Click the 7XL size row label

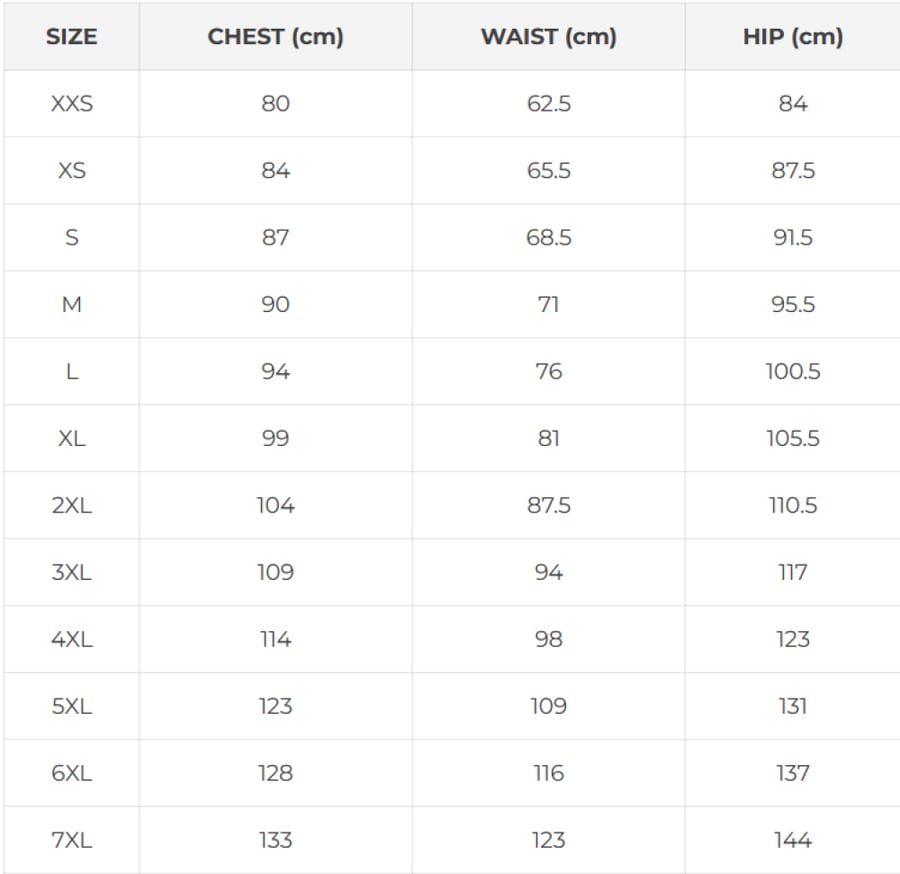[72, 840]
